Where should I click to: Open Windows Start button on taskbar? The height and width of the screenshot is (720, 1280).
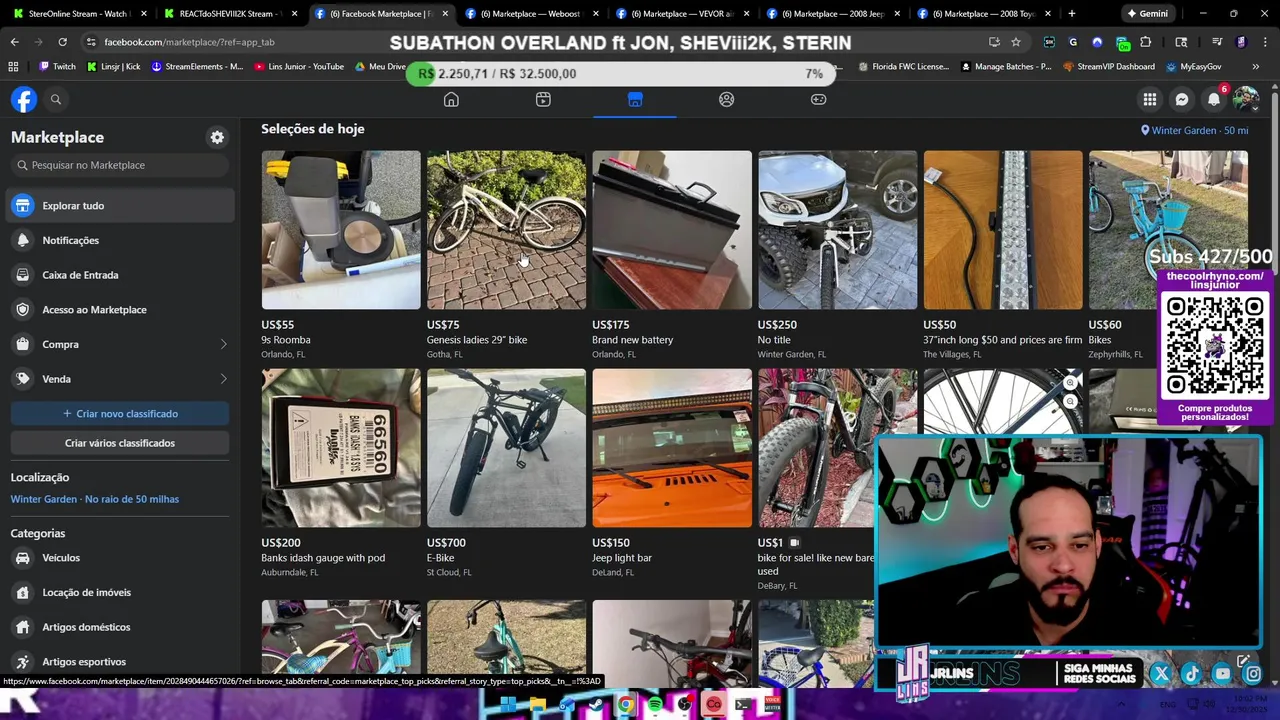coord(509,705)
